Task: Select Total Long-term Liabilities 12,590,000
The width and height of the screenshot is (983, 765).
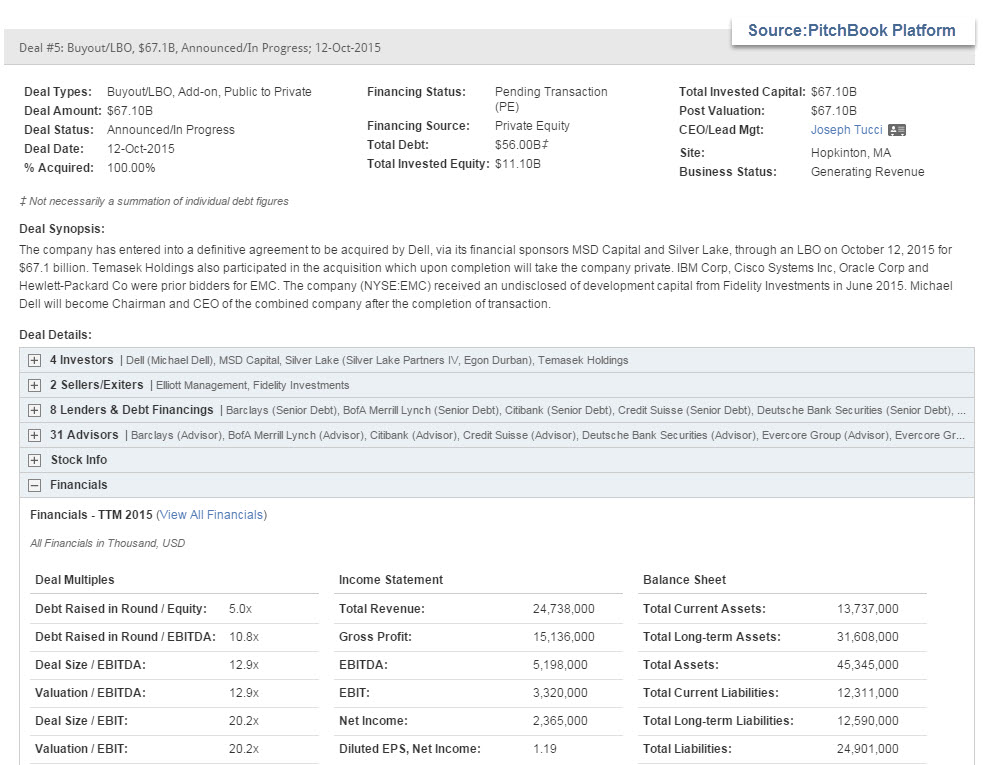Action: coord(868,721)
